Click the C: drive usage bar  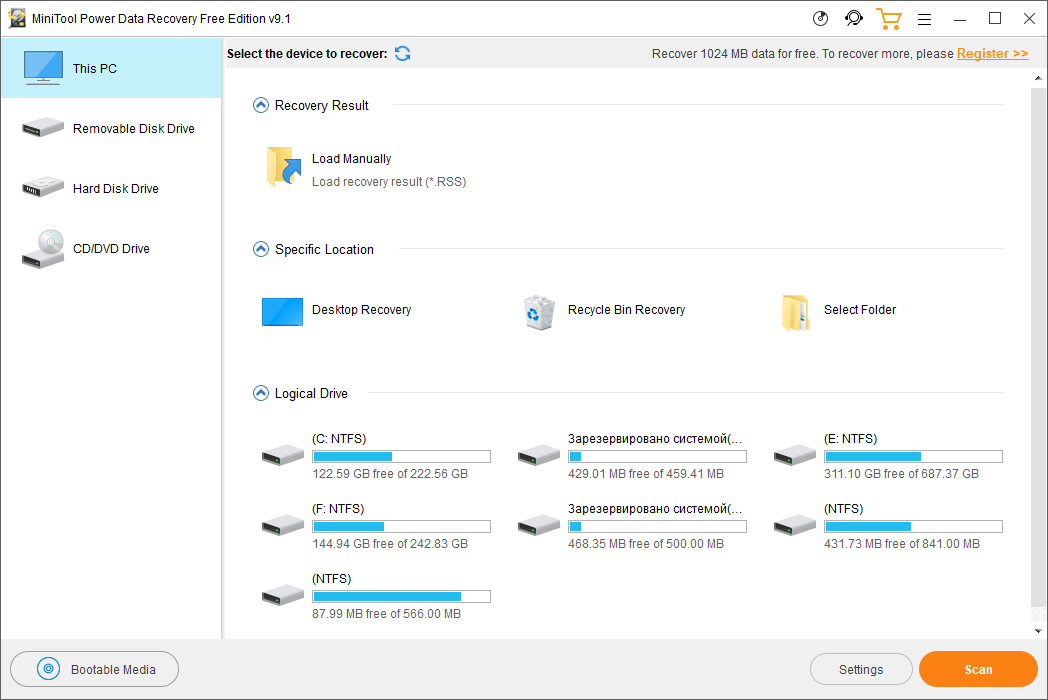click(x=402, y=457)
